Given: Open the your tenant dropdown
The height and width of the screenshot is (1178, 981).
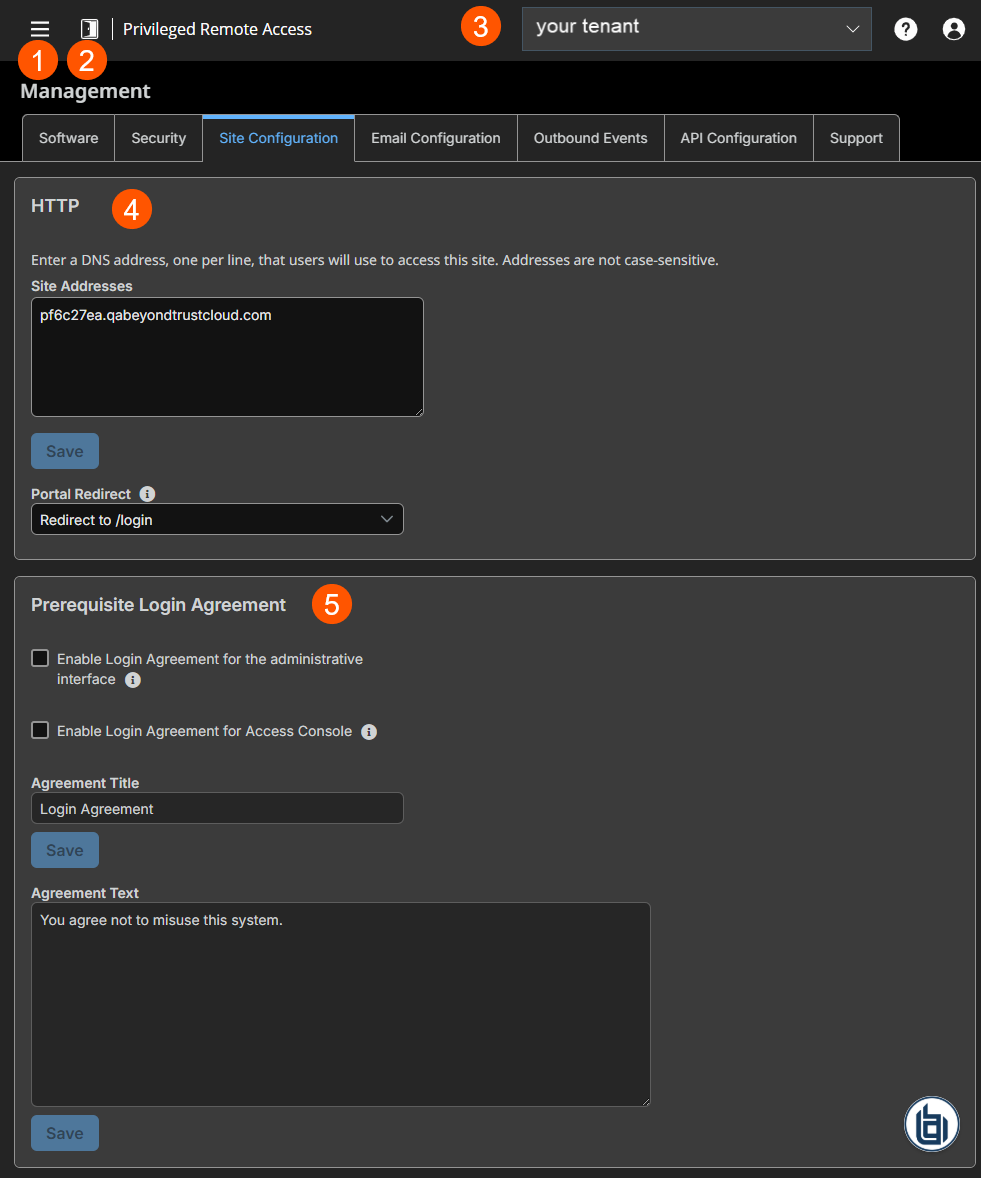Looking at the screenshot, I should coord(696,28).
